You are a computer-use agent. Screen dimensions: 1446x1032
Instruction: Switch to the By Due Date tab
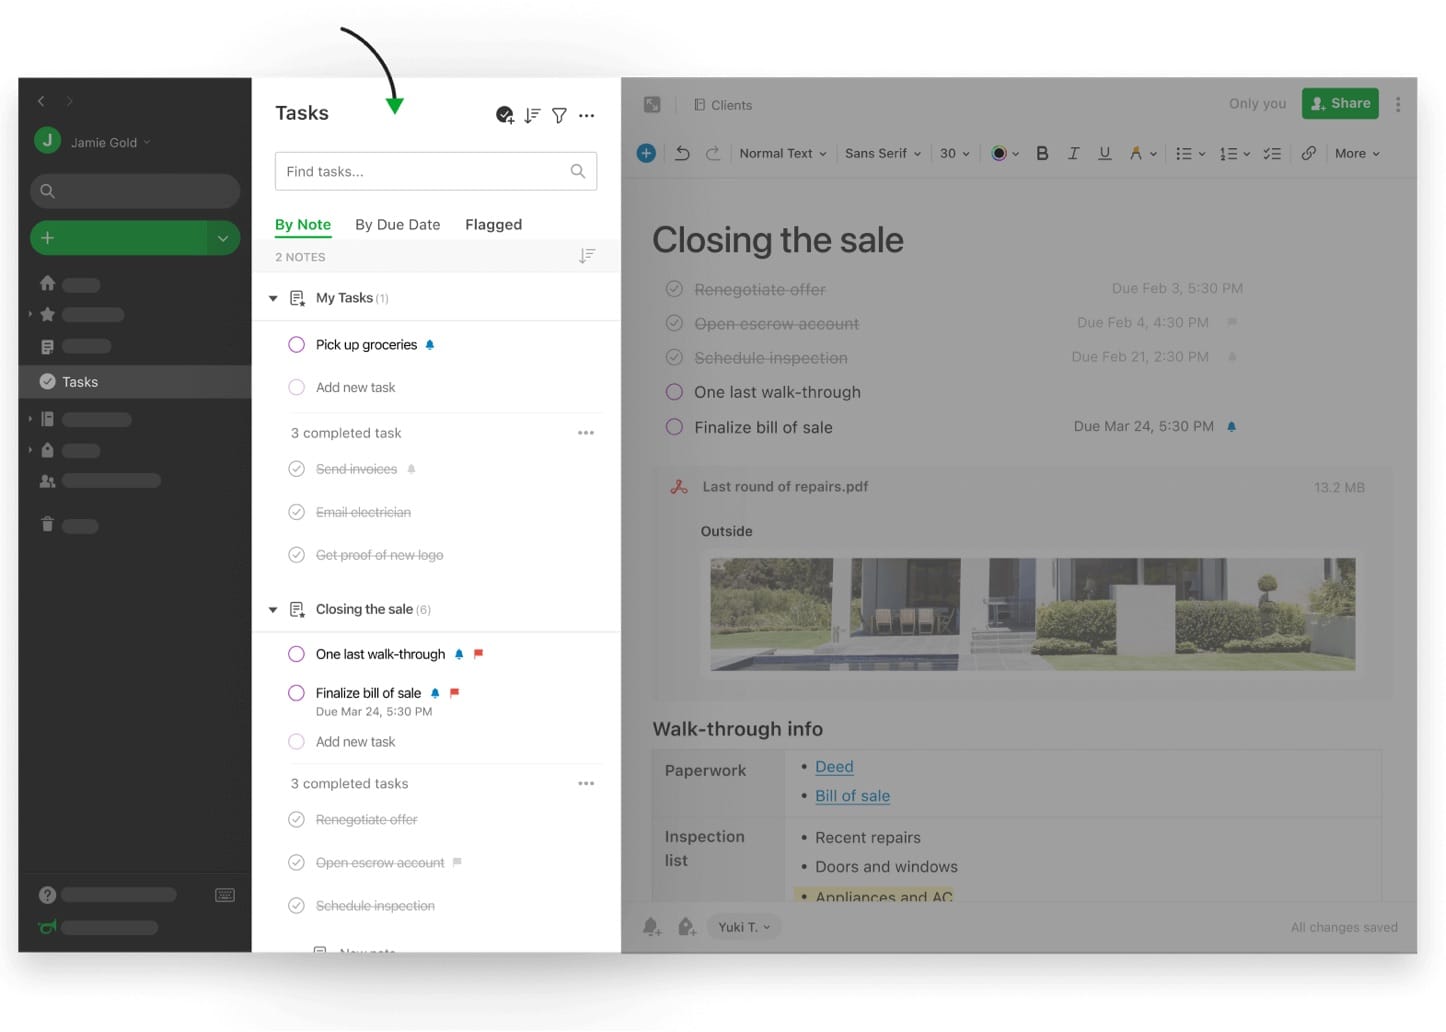pyautogui.click(x=397, y=224)
